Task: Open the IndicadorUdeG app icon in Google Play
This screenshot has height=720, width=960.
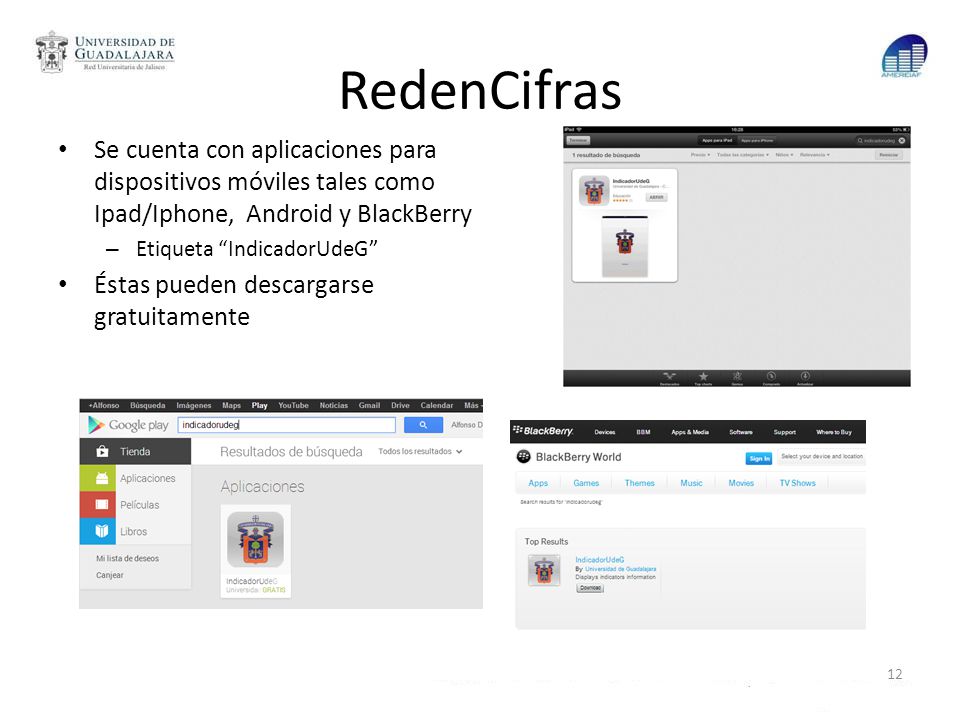Action: pyautogui.click(x=255, y=539)
